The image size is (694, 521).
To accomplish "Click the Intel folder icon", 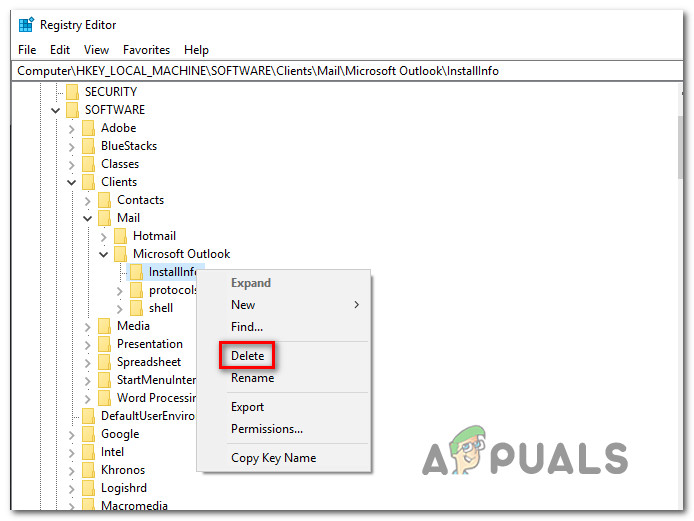I will pos(89,452).
